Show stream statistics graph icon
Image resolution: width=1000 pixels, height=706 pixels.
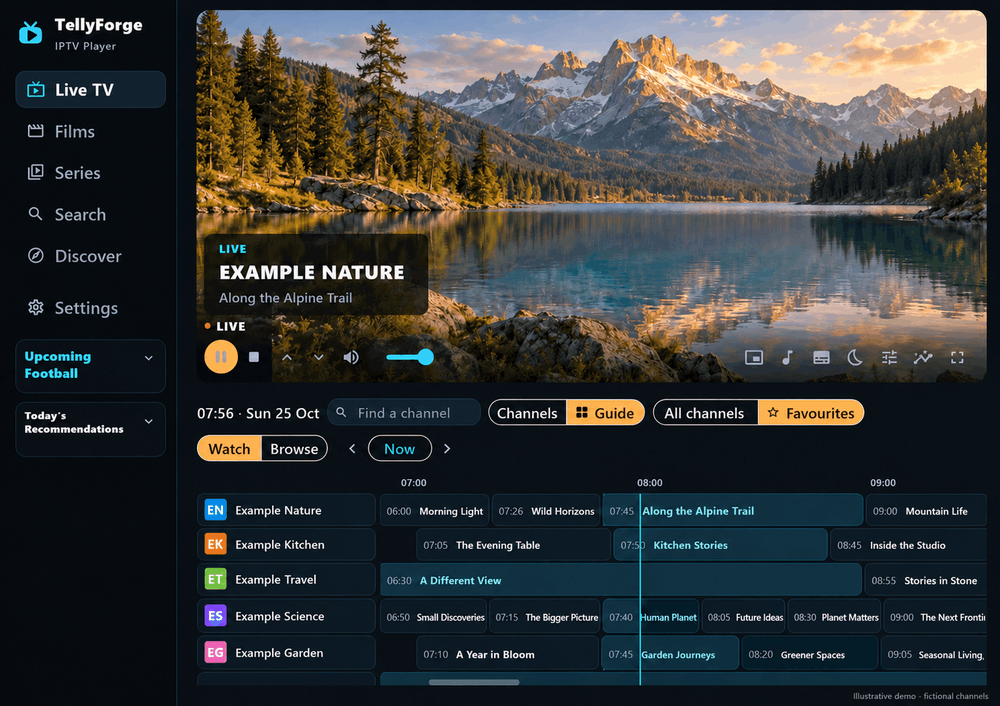point(923,358)
